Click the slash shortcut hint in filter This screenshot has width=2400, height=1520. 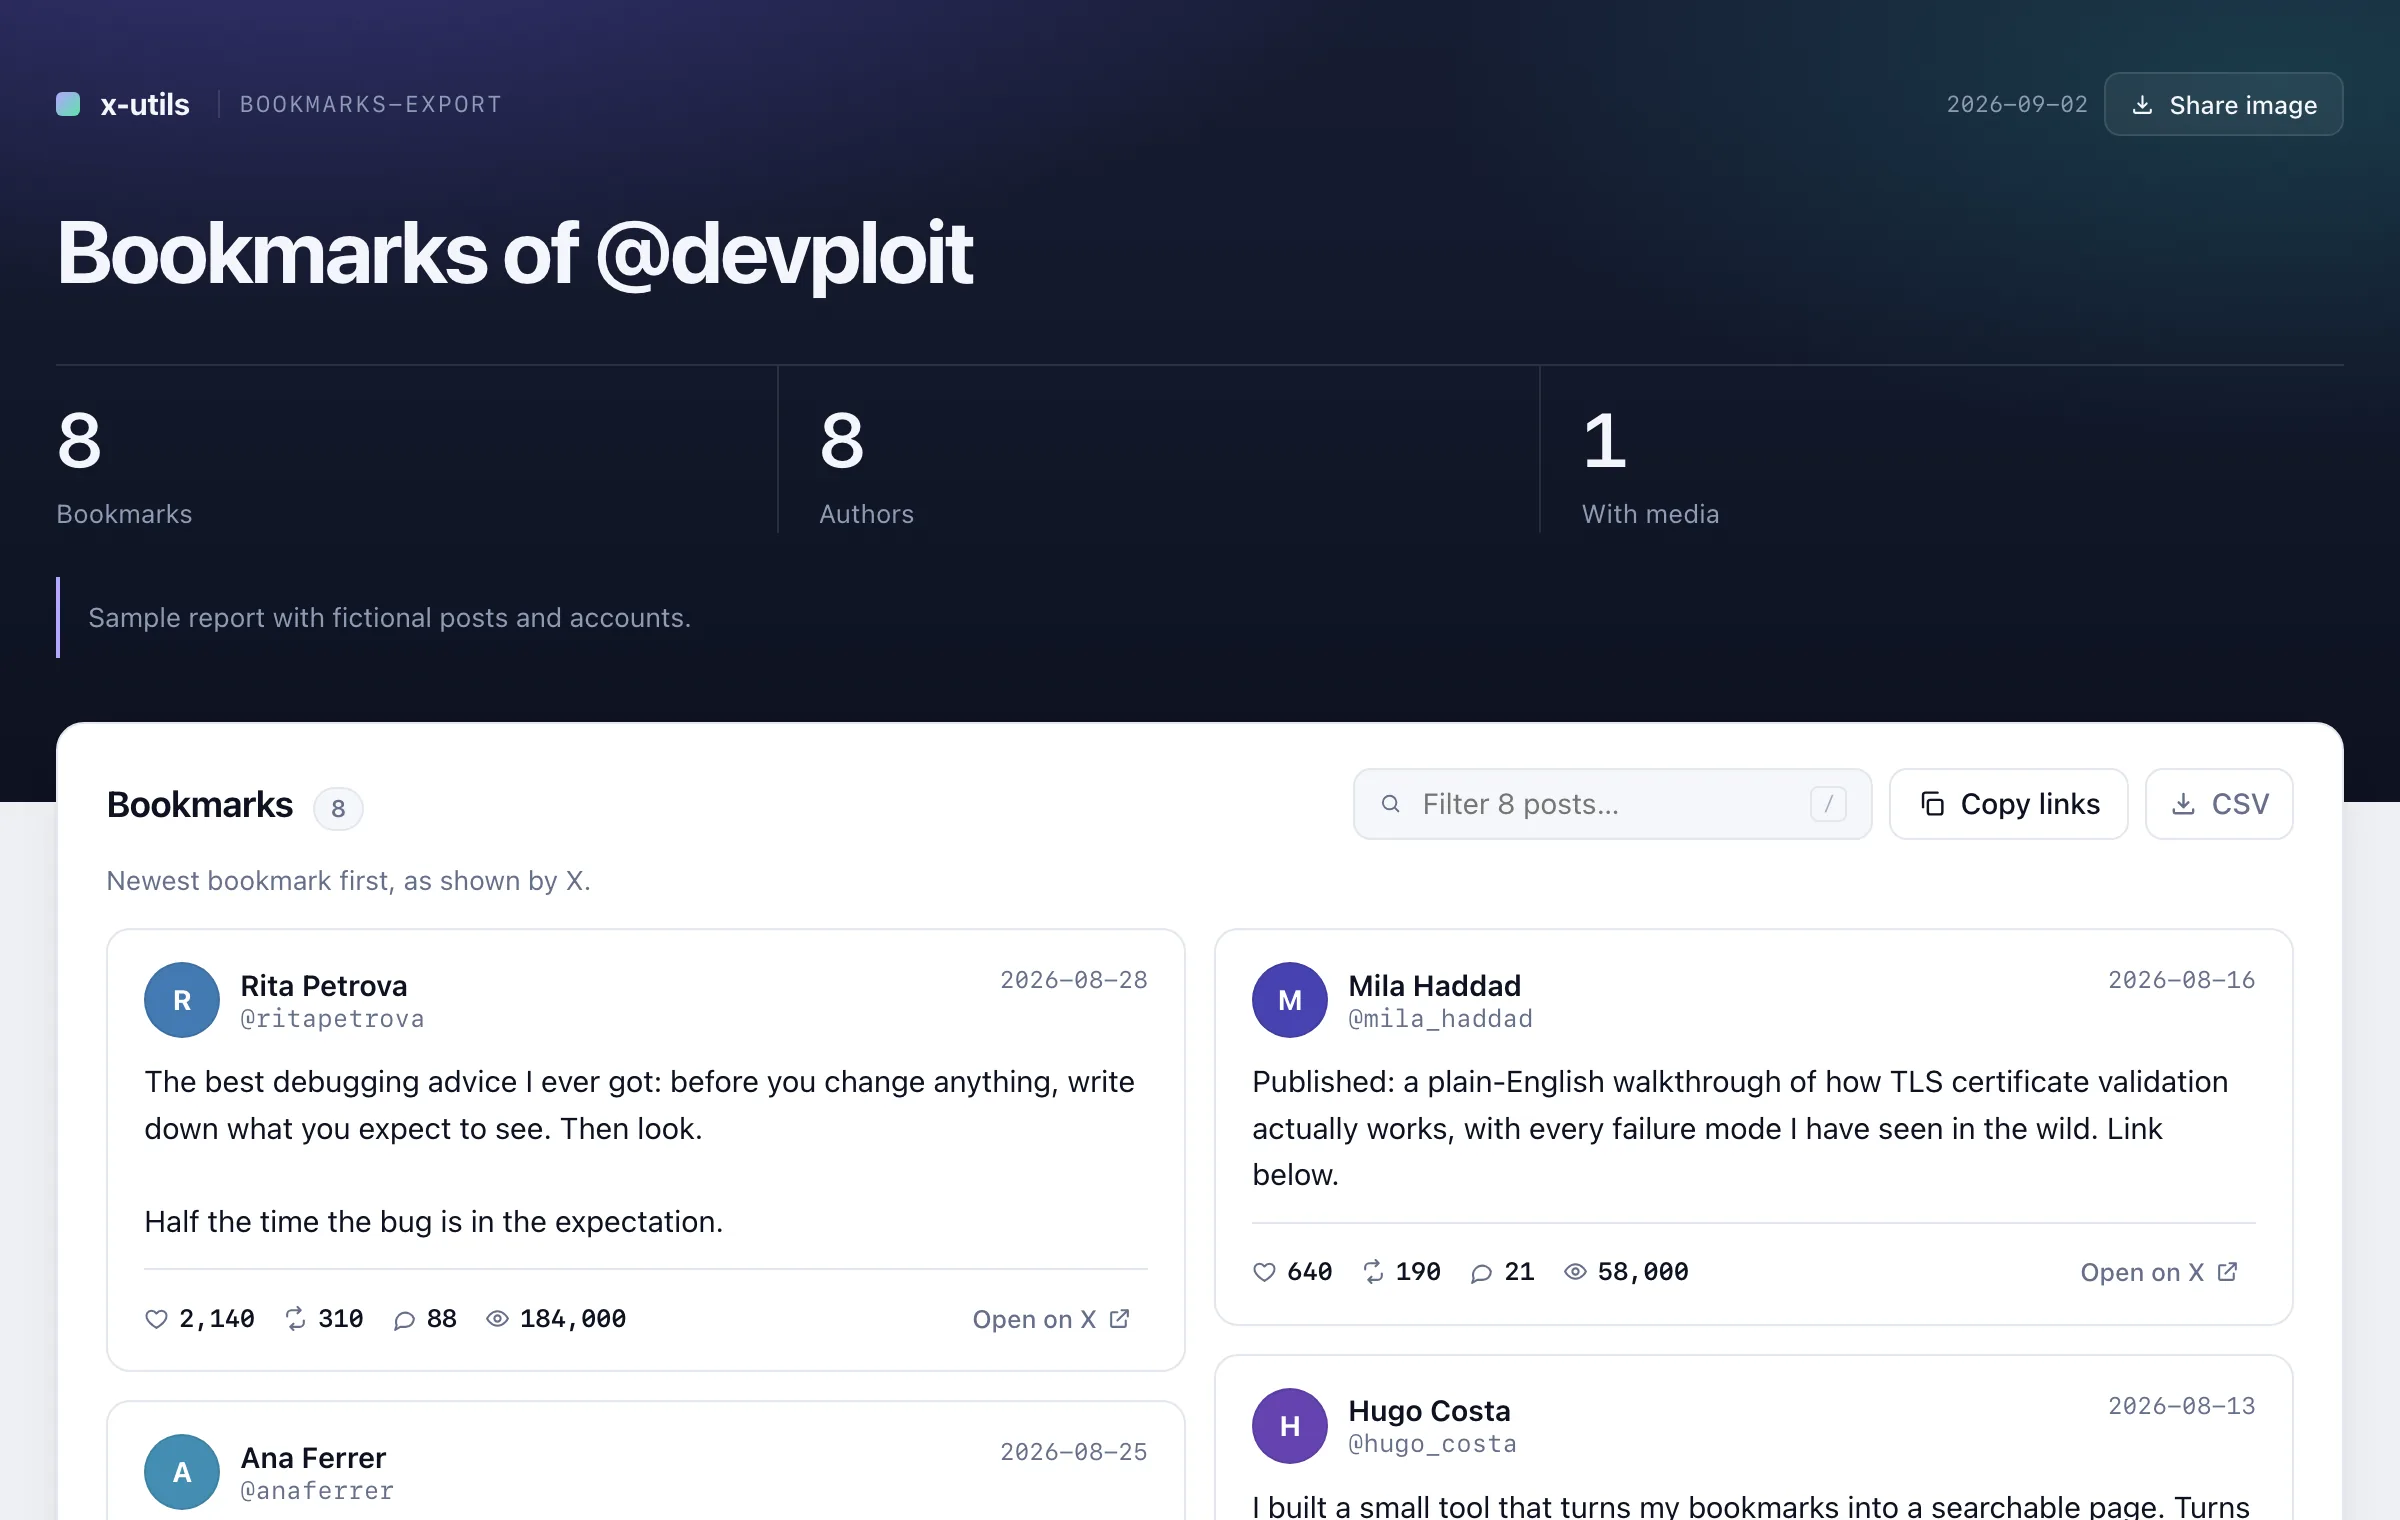click(x=1828, y=804)
